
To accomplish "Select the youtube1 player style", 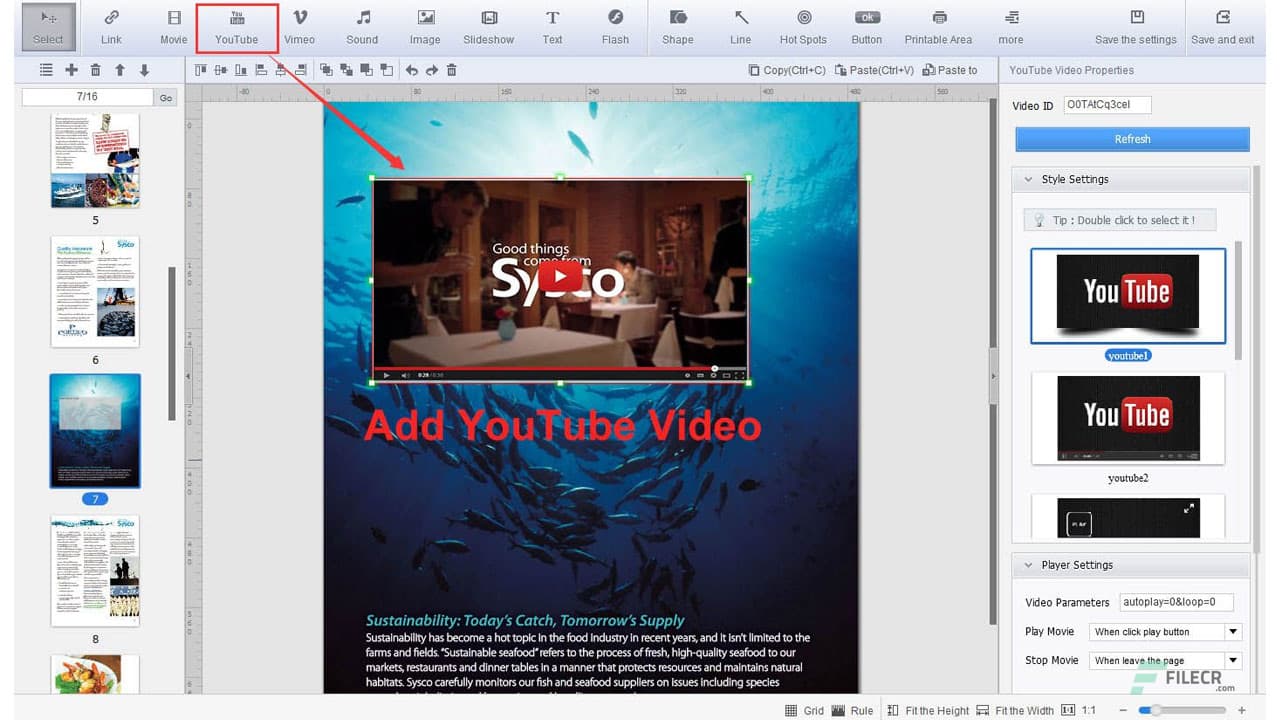I will click(x=1128, y=295).
